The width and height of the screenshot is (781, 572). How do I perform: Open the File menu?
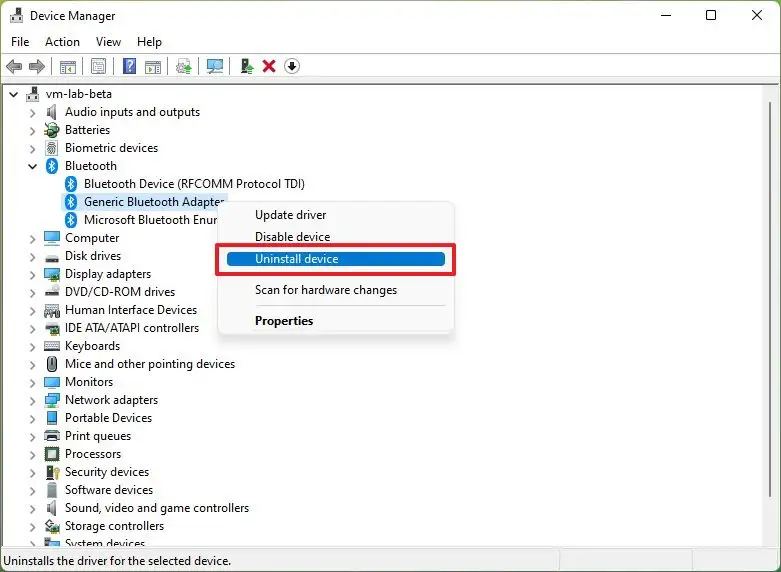click(20, 42)
